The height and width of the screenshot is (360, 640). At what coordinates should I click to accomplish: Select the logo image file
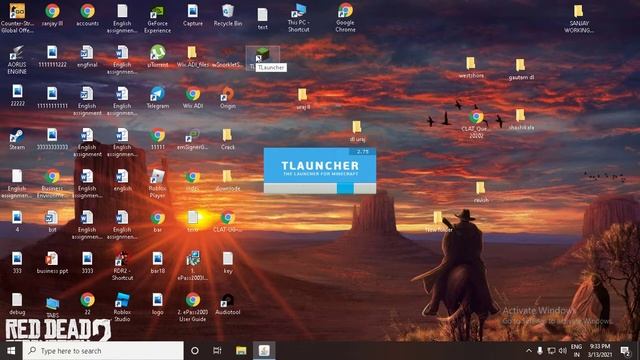(x=158, y=304)
